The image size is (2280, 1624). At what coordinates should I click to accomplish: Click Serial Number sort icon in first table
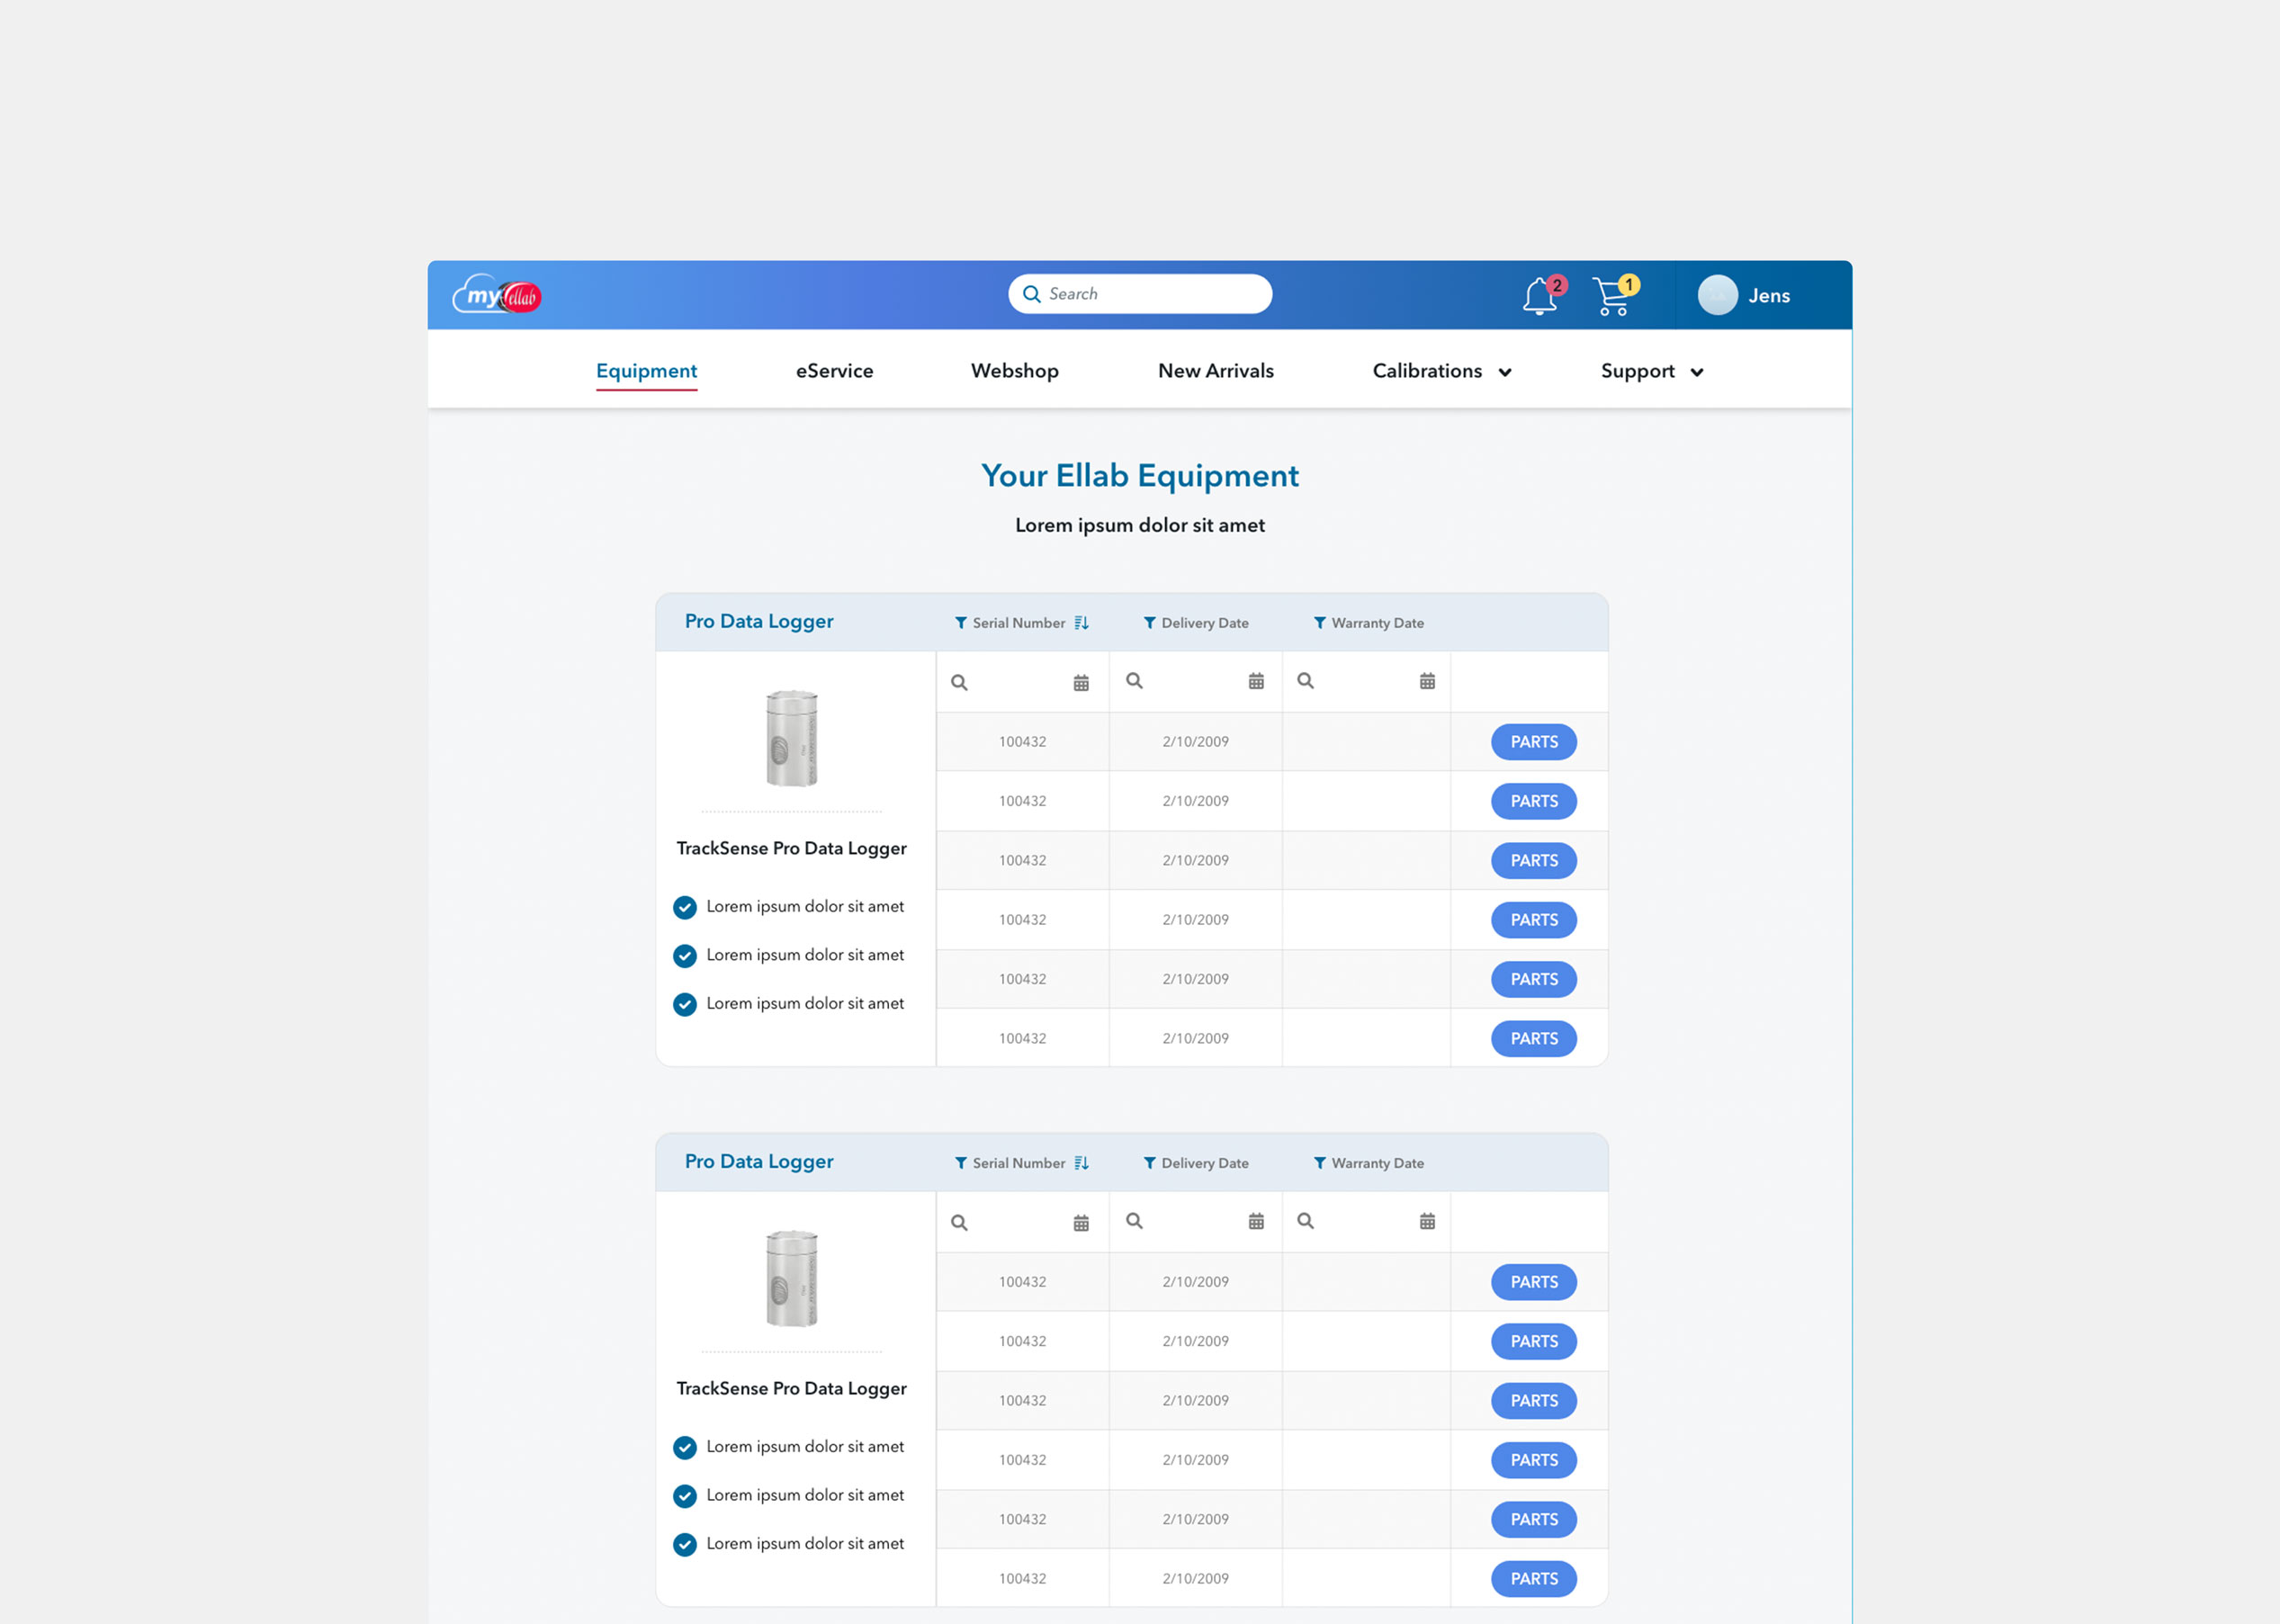[x=1081, y=623]
